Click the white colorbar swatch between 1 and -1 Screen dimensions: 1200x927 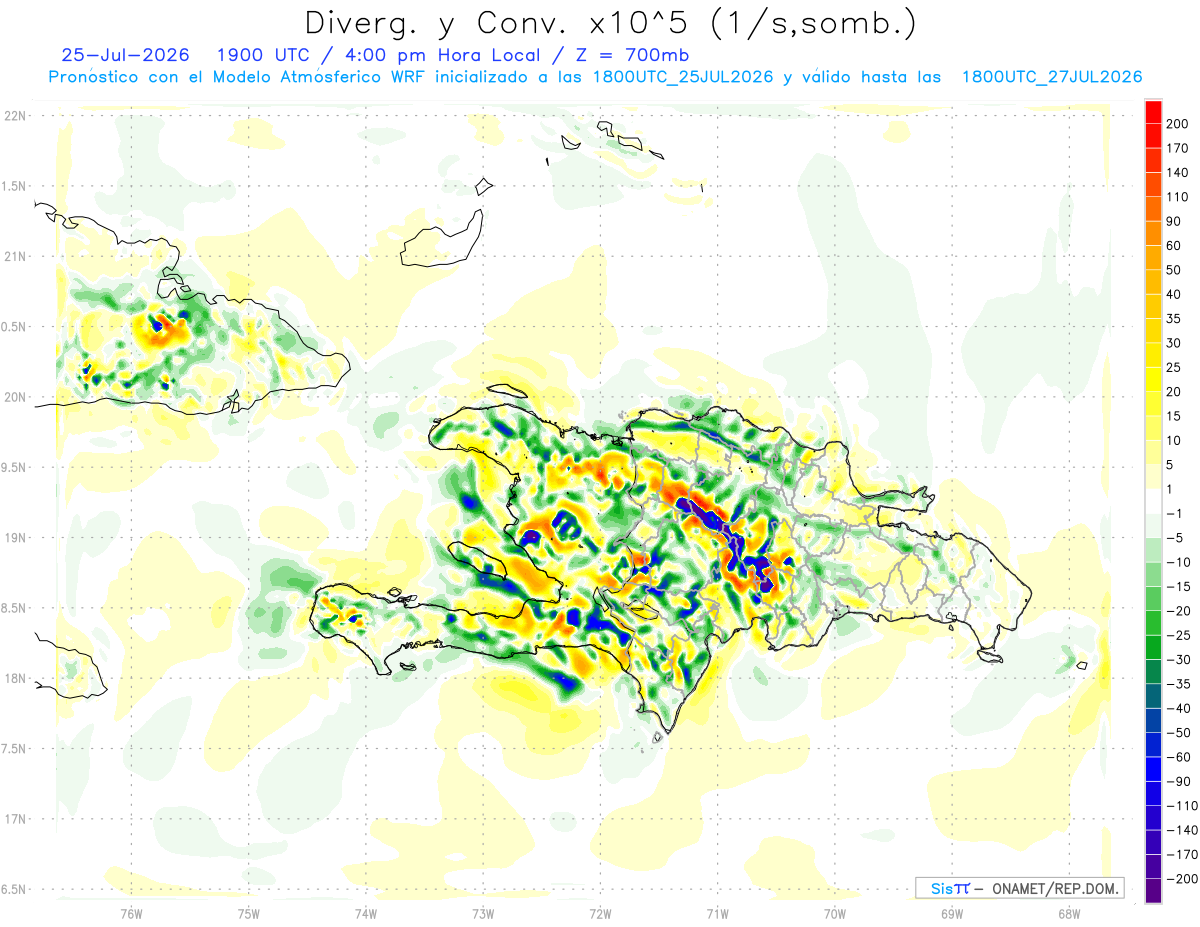pos(1153,500)
